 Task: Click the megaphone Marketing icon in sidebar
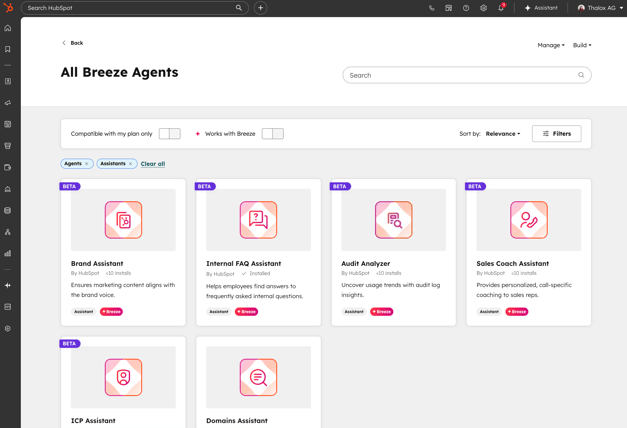[8, 103]
